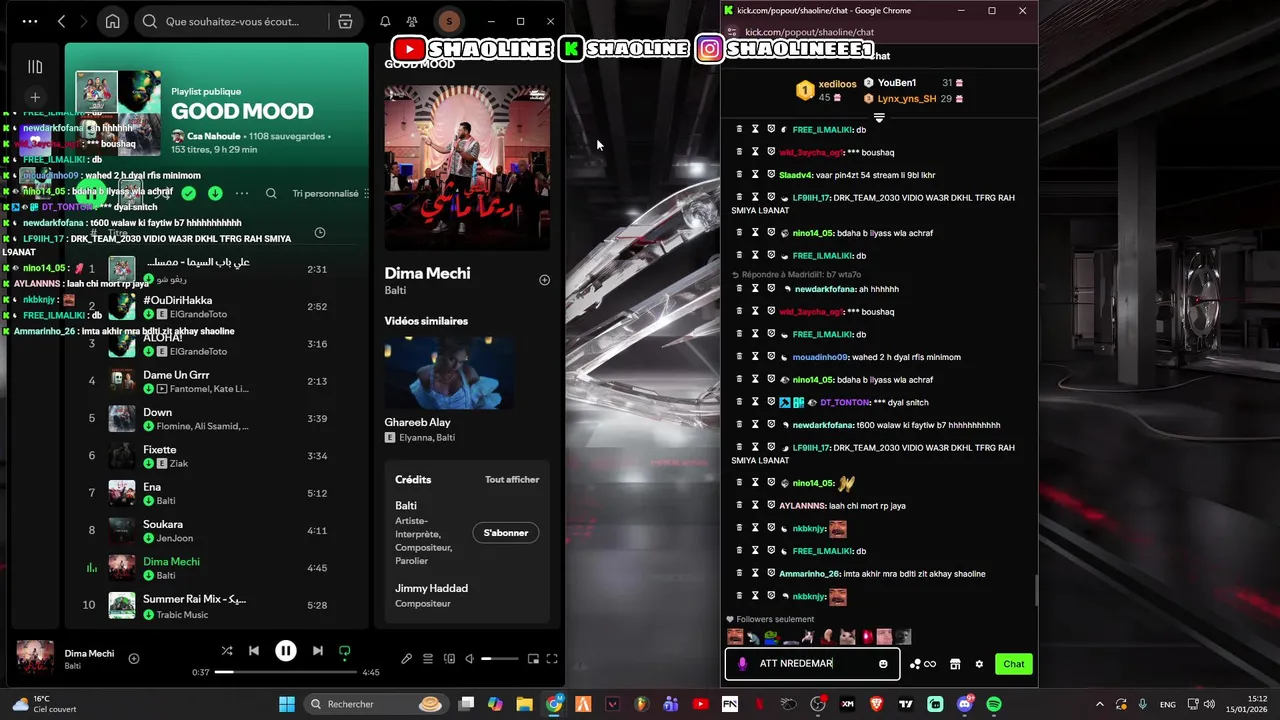Screen dimensions: 1280x720
Task: Open Kick channel points icon
Action: 922,664
